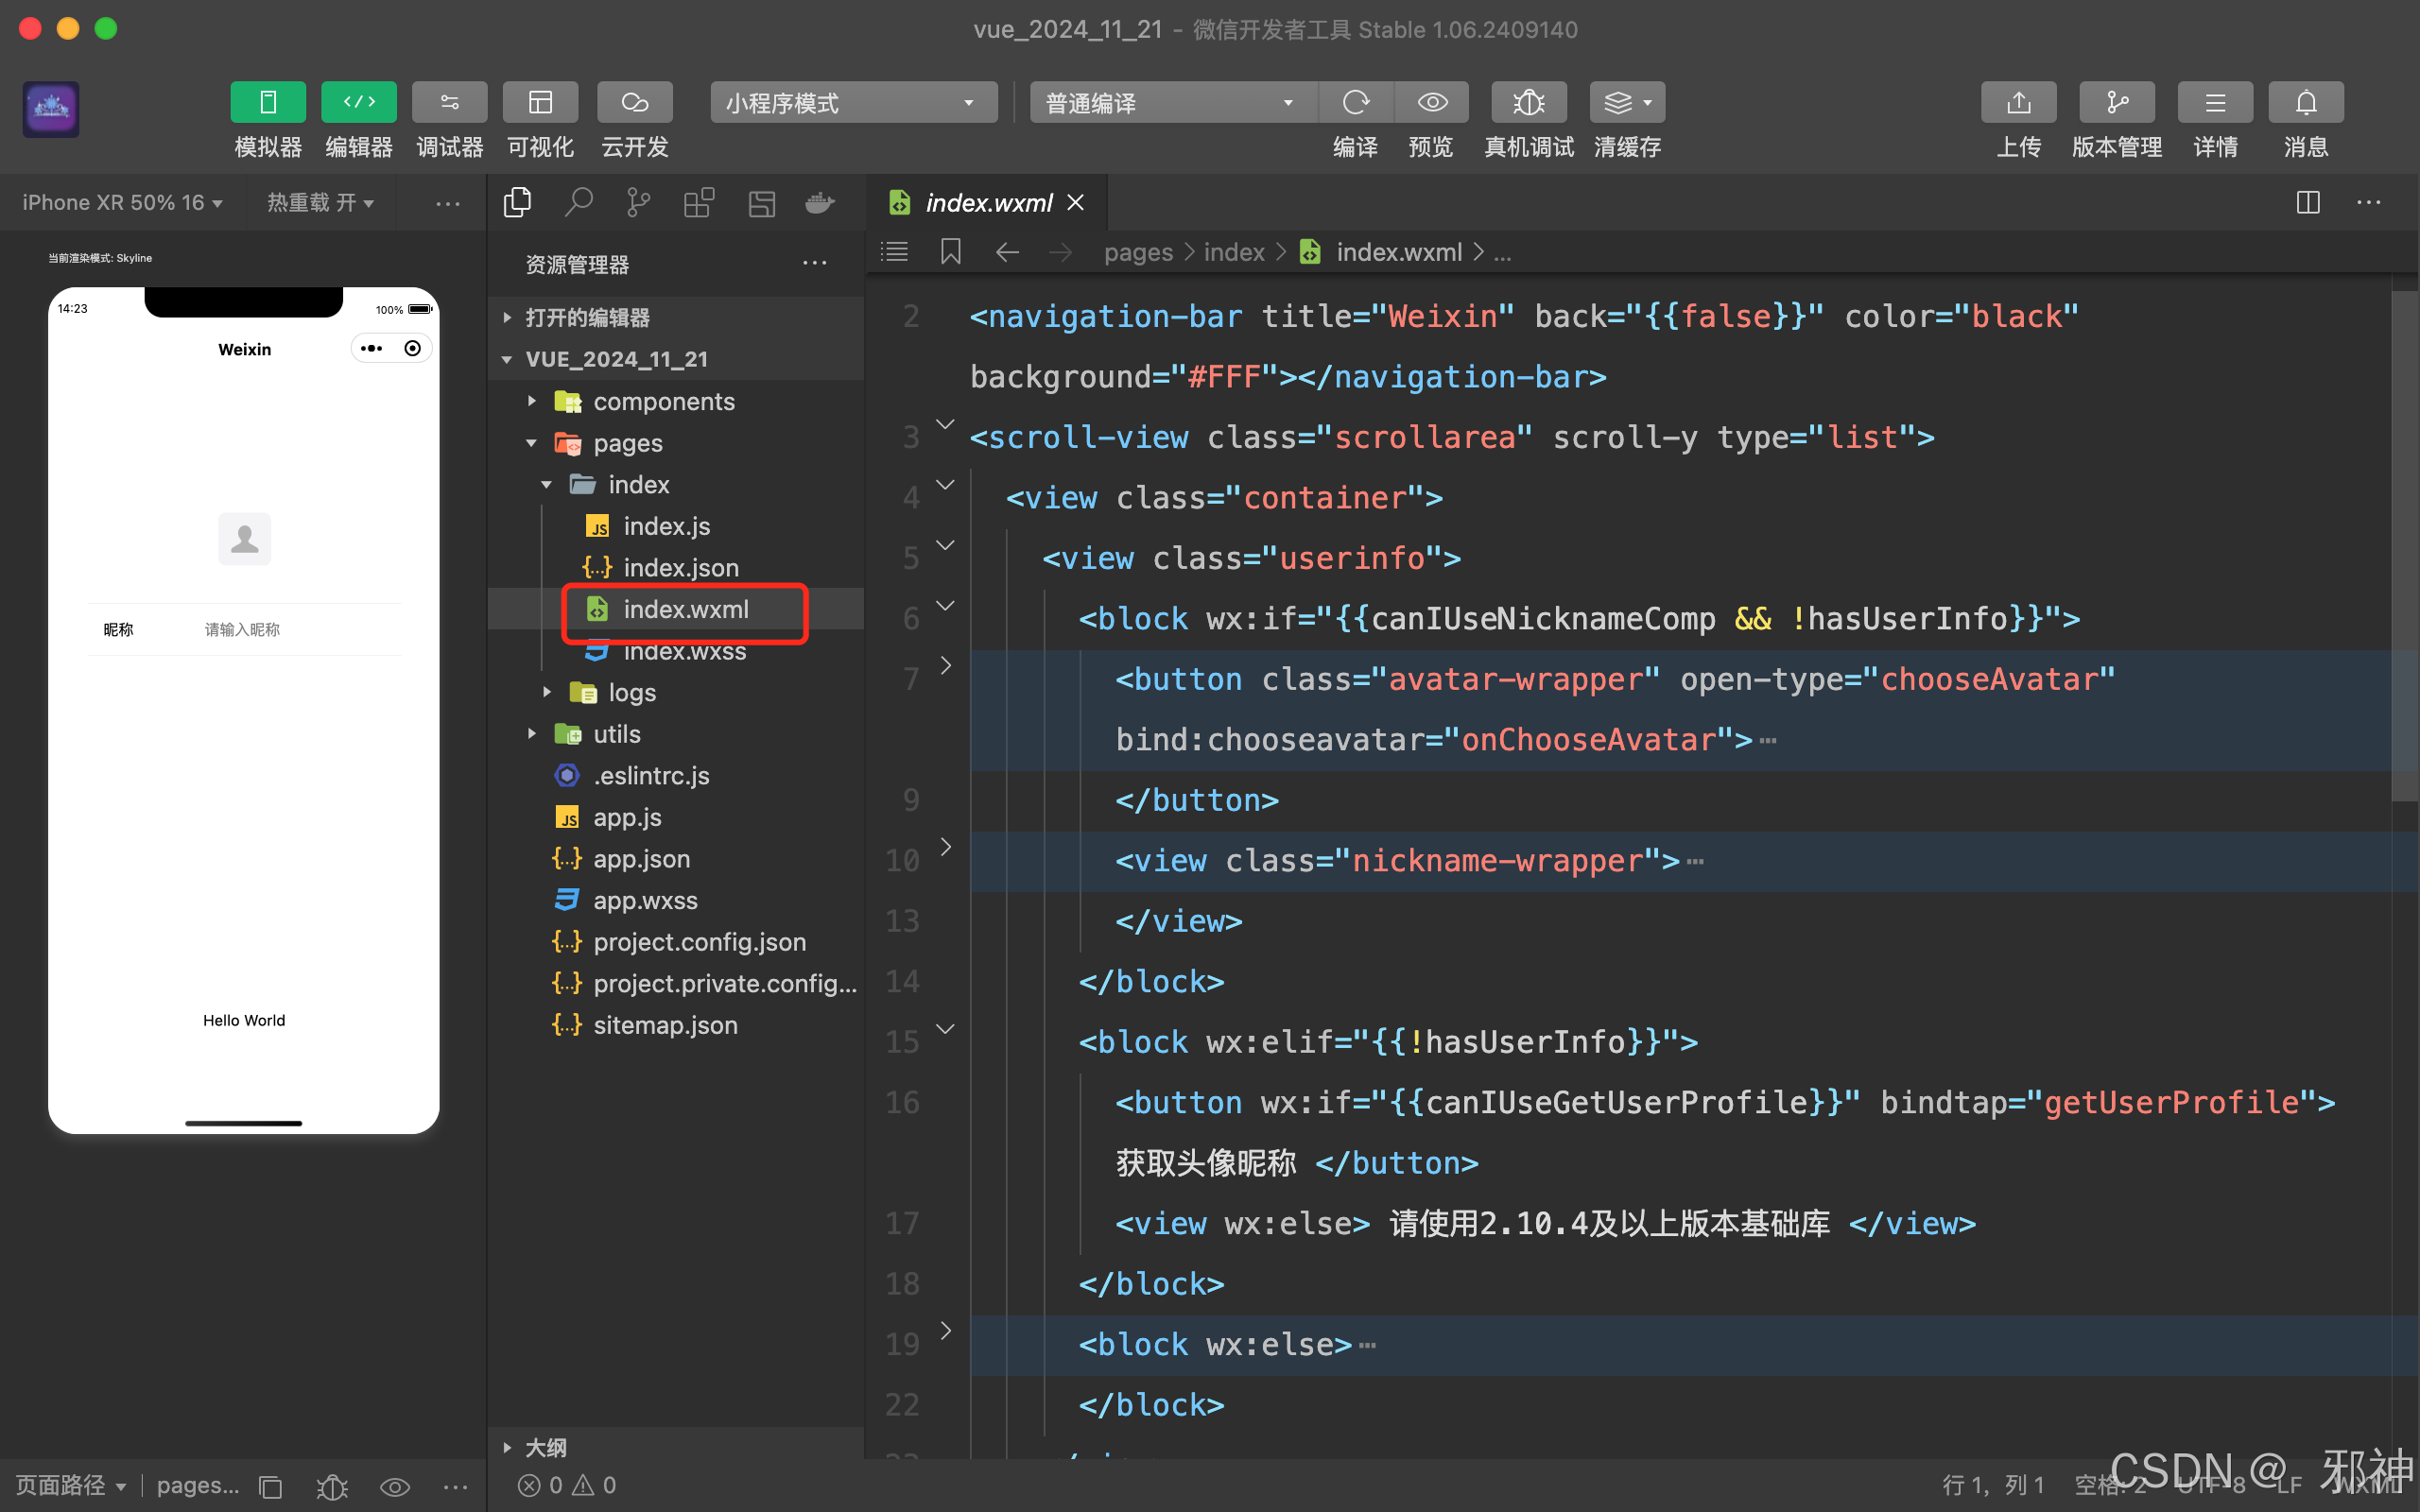The image size is (2420, 1512).
Task: Click the messages (消息) bell icon
Action: point(2305,102)
